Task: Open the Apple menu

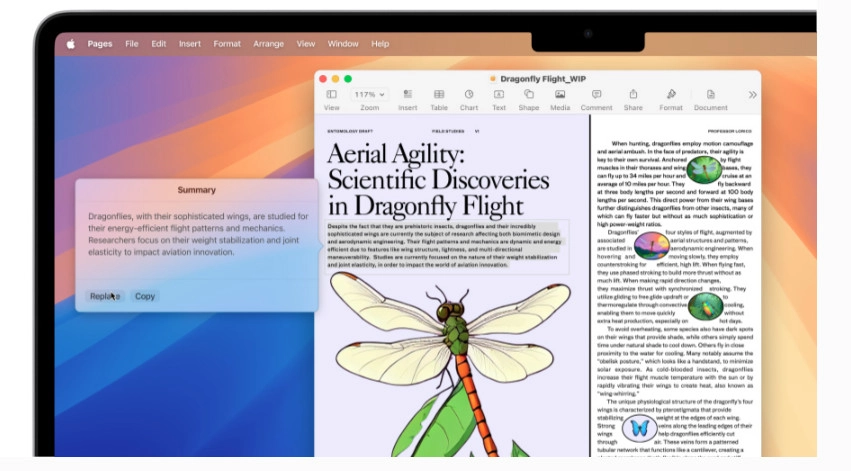Action: (70, 44)
